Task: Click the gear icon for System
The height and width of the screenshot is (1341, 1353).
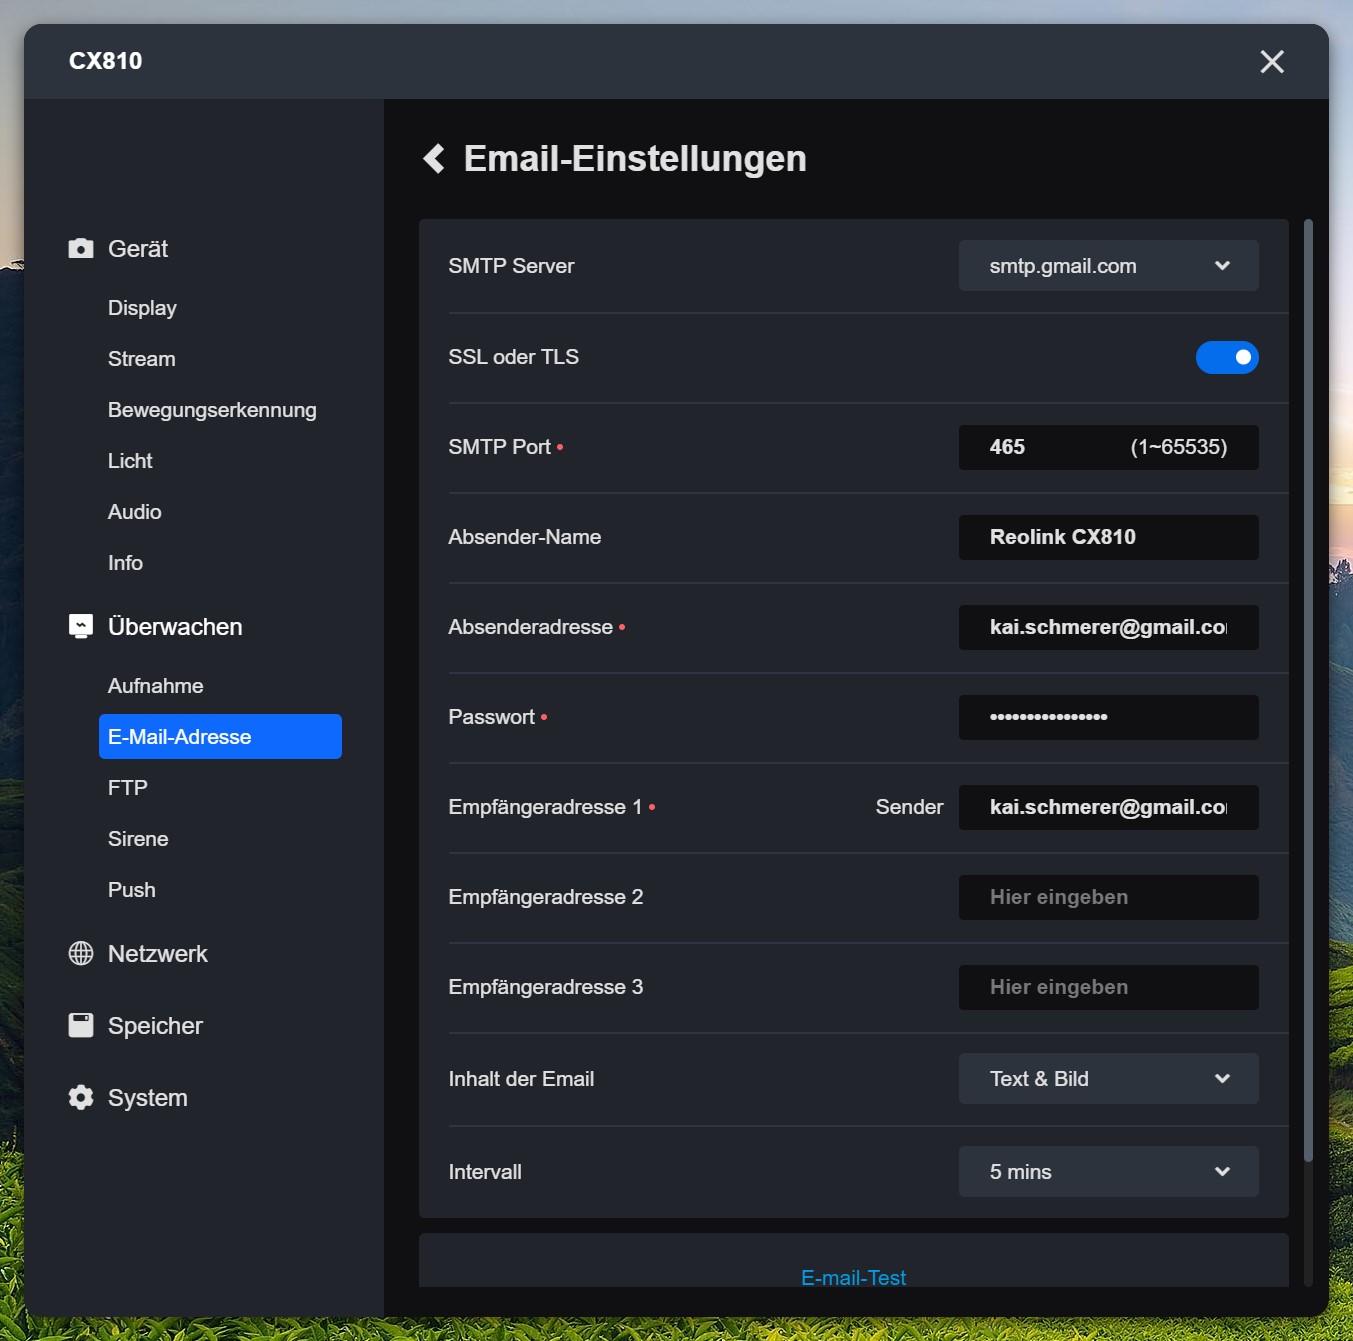Action: [x=81, y=1097]
